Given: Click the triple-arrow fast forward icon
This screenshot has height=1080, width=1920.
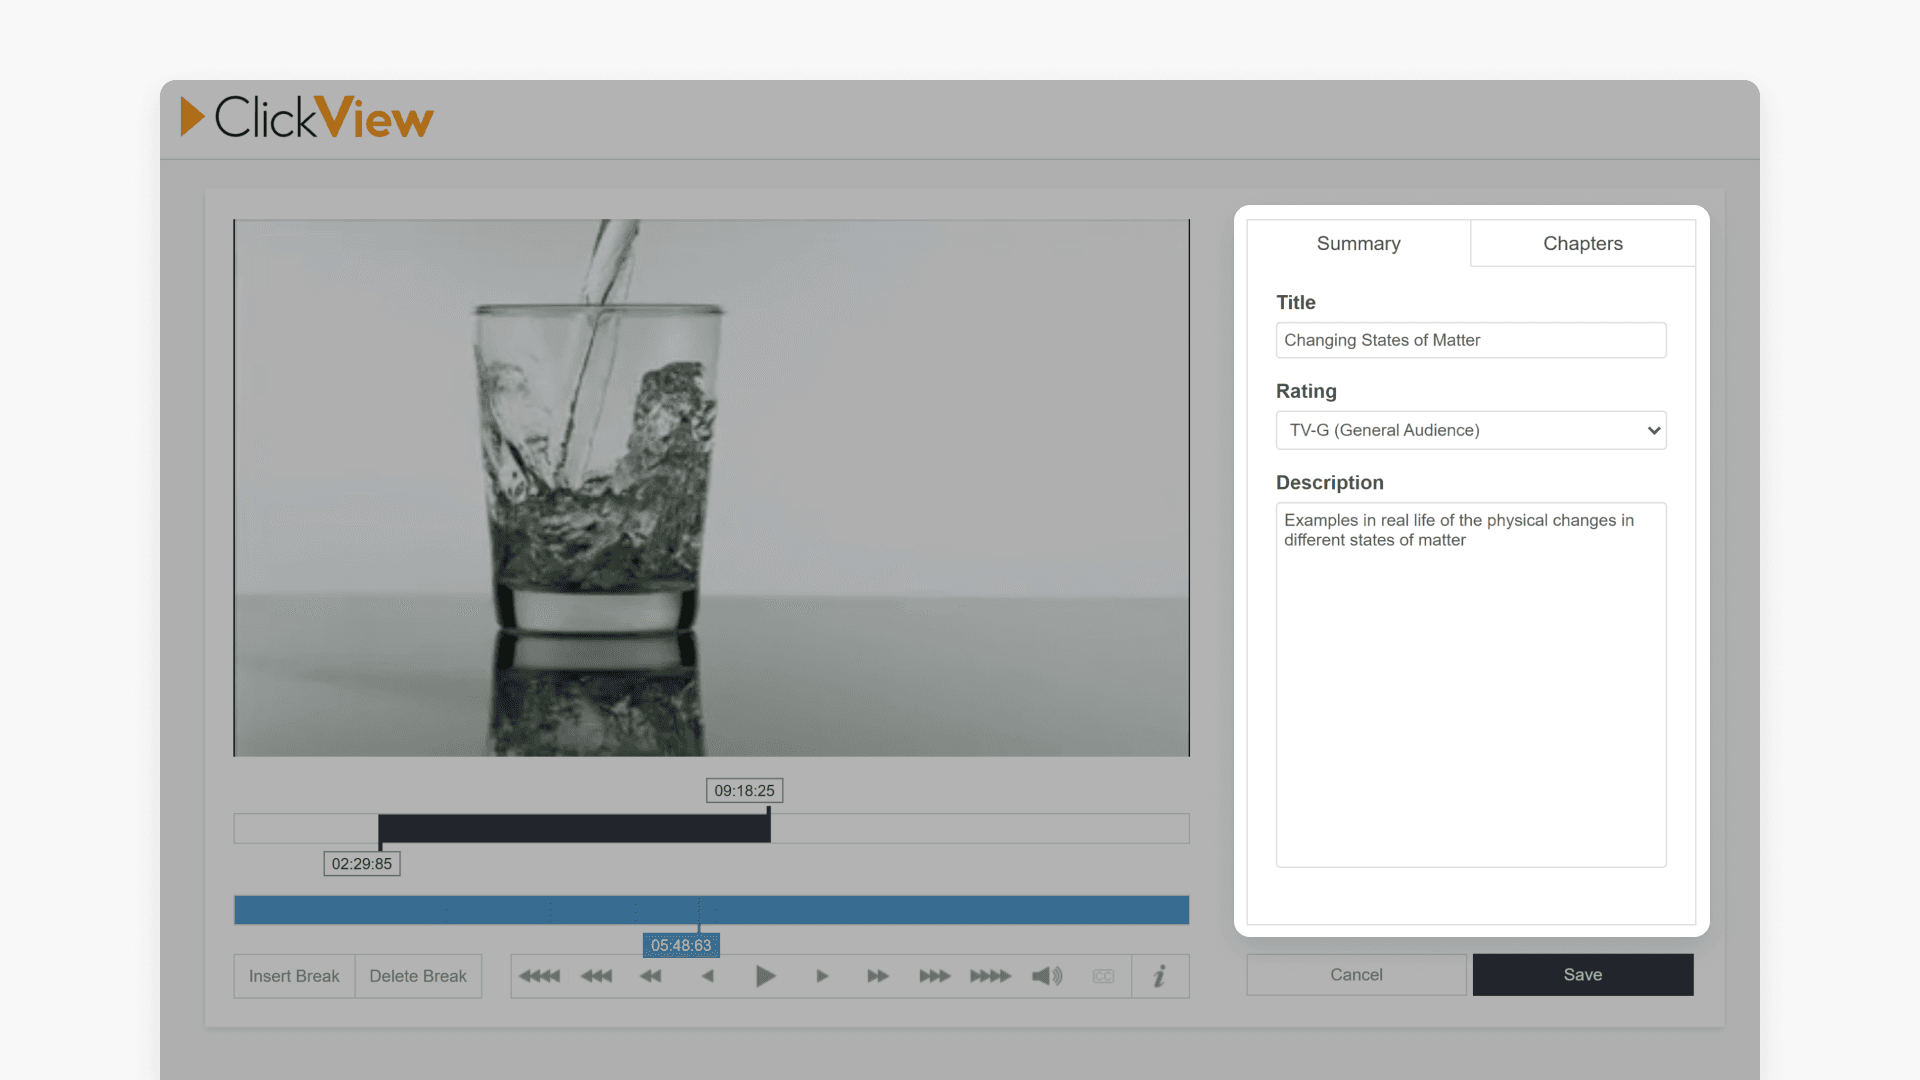Looking at the screenshot, I should (x=934, y=976).
